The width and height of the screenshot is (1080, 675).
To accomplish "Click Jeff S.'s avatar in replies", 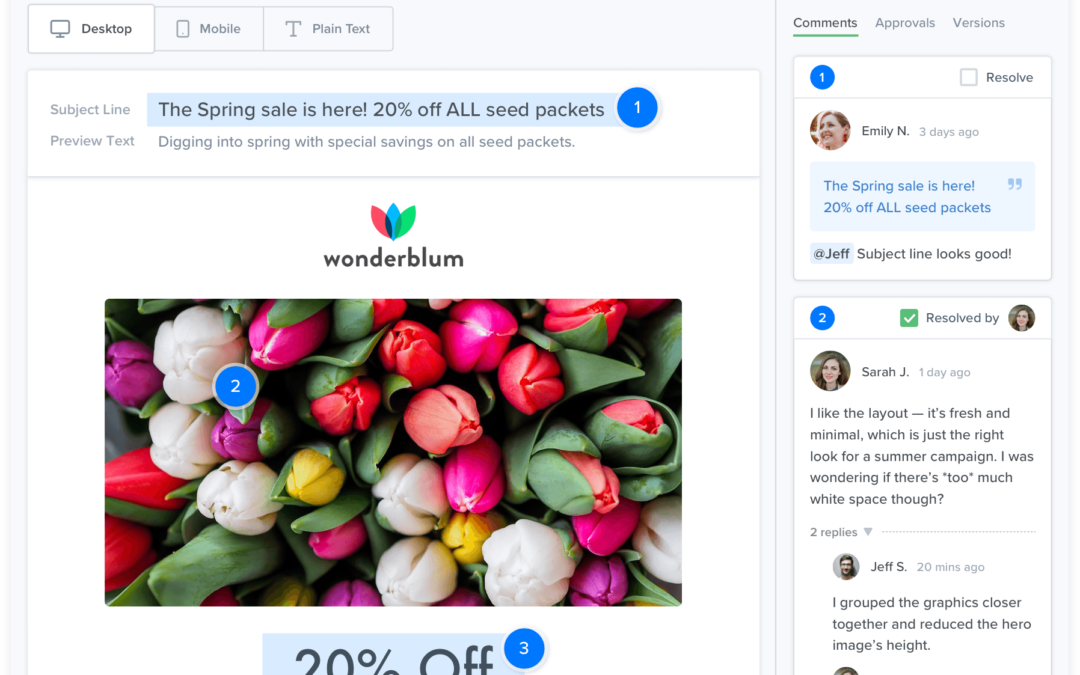I will click(x=846, y=567).
